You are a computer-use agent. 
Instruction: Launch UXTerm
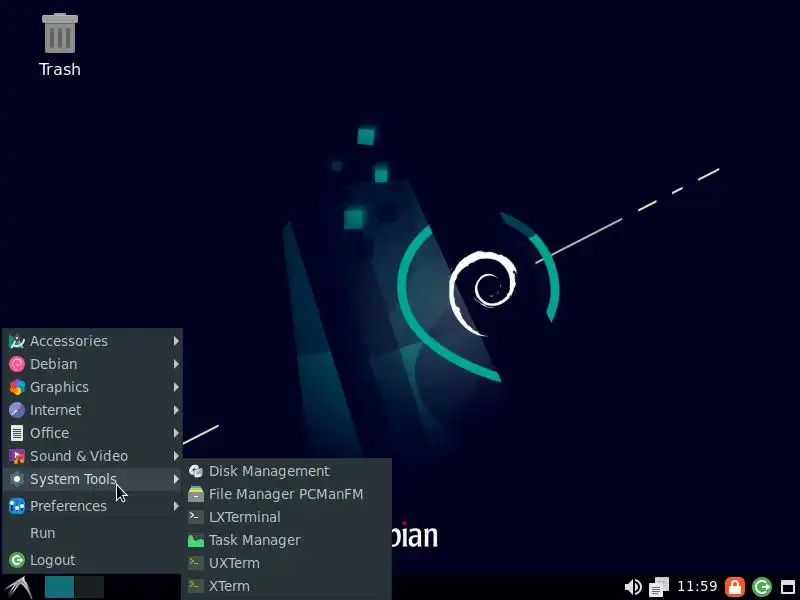(x=287, y=563)
